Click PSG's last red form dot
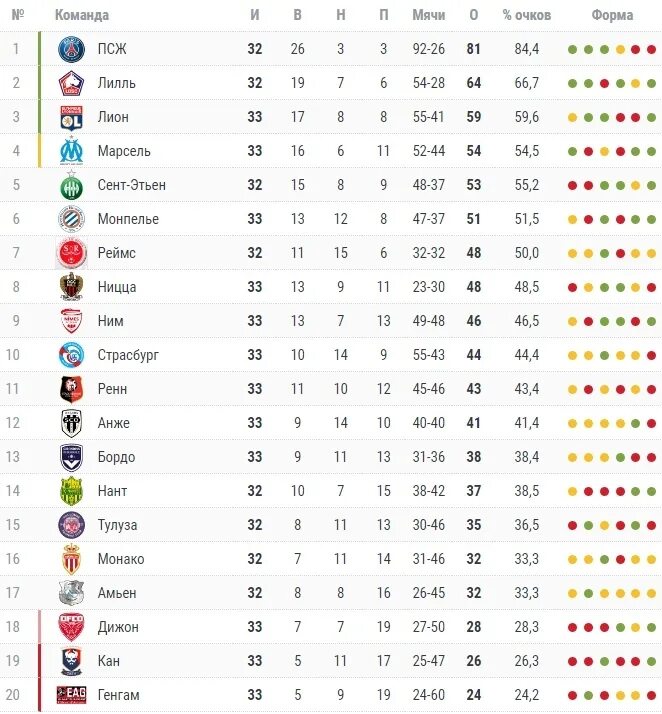 point(652,49)
